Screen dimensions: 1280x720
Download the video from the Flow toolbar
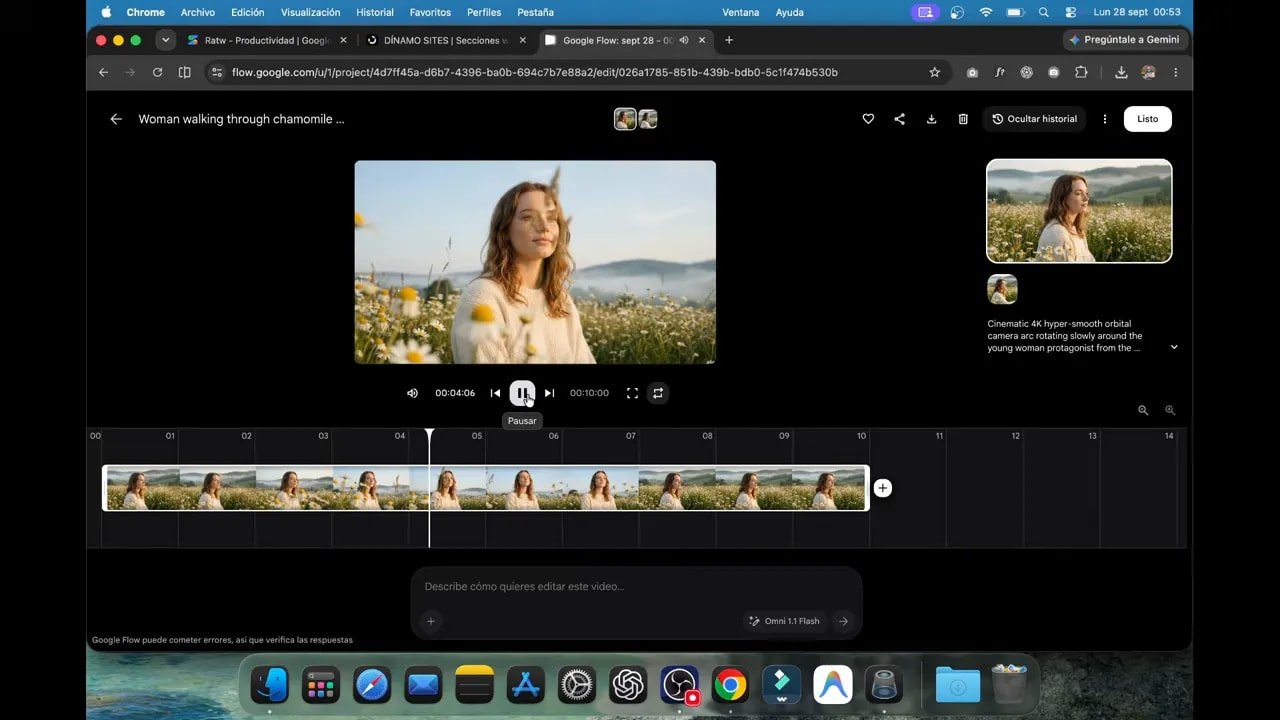[931, 119]
